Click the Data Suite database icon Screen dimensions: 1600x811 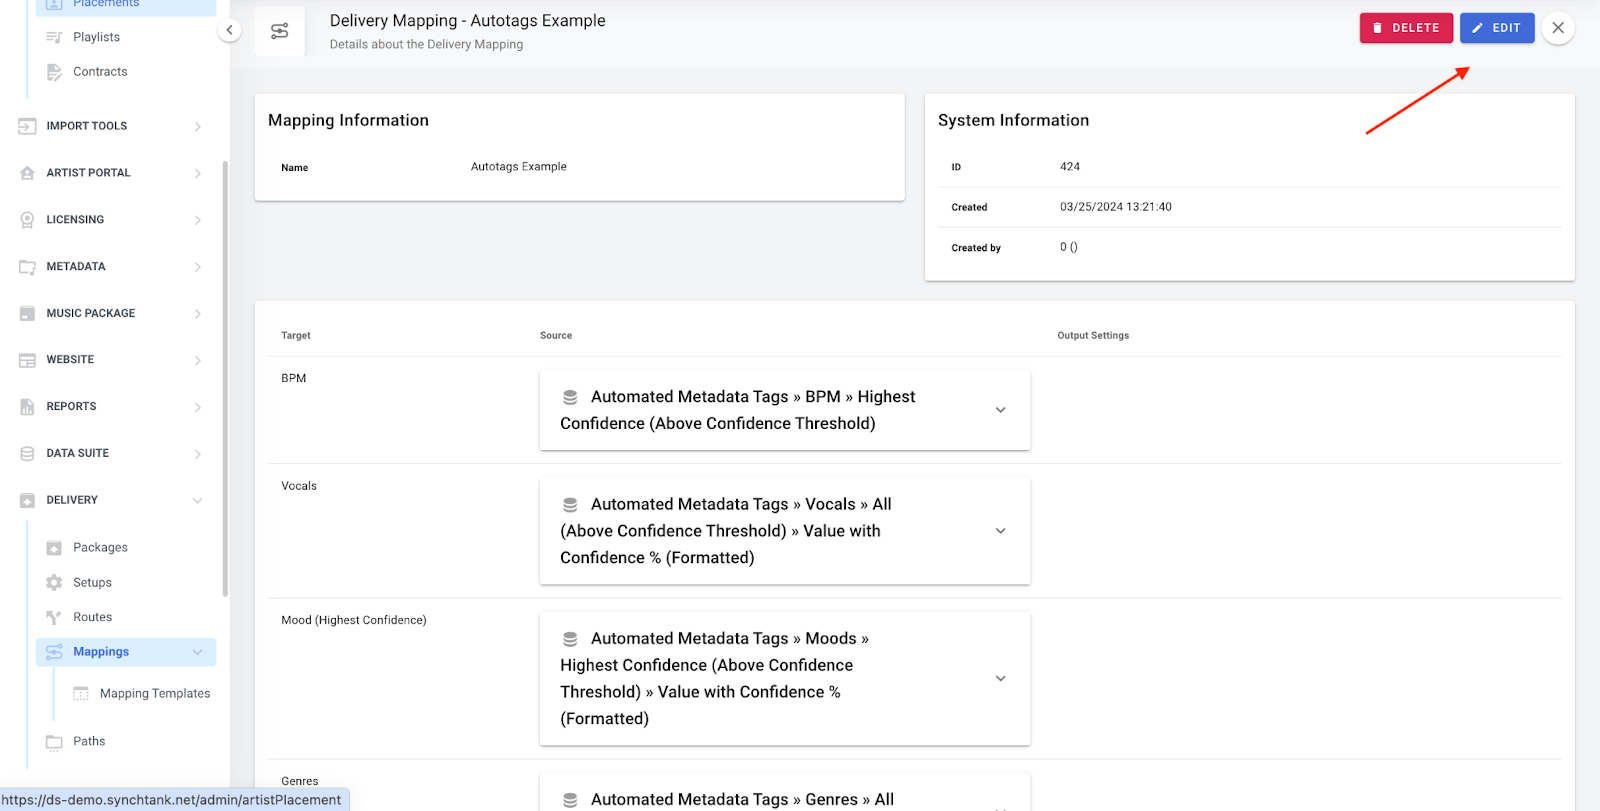[27, 454]
